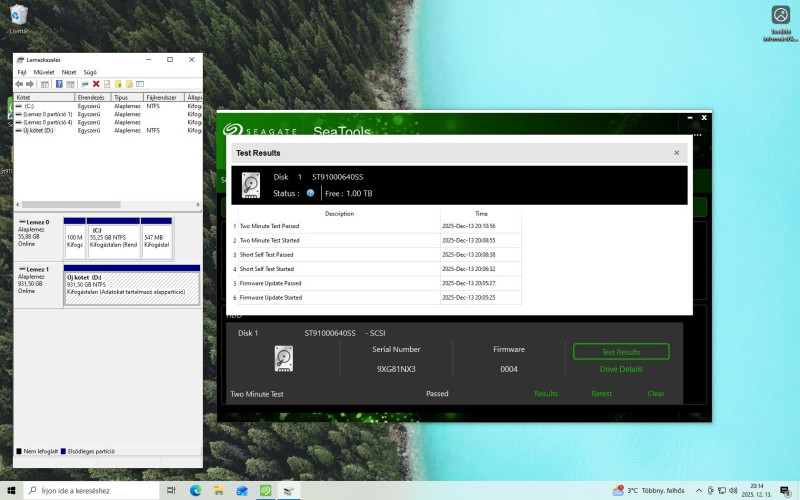Select the 547 MB partition on Lemez 0
Screen dimensions: 800x500
coord(156,238)
